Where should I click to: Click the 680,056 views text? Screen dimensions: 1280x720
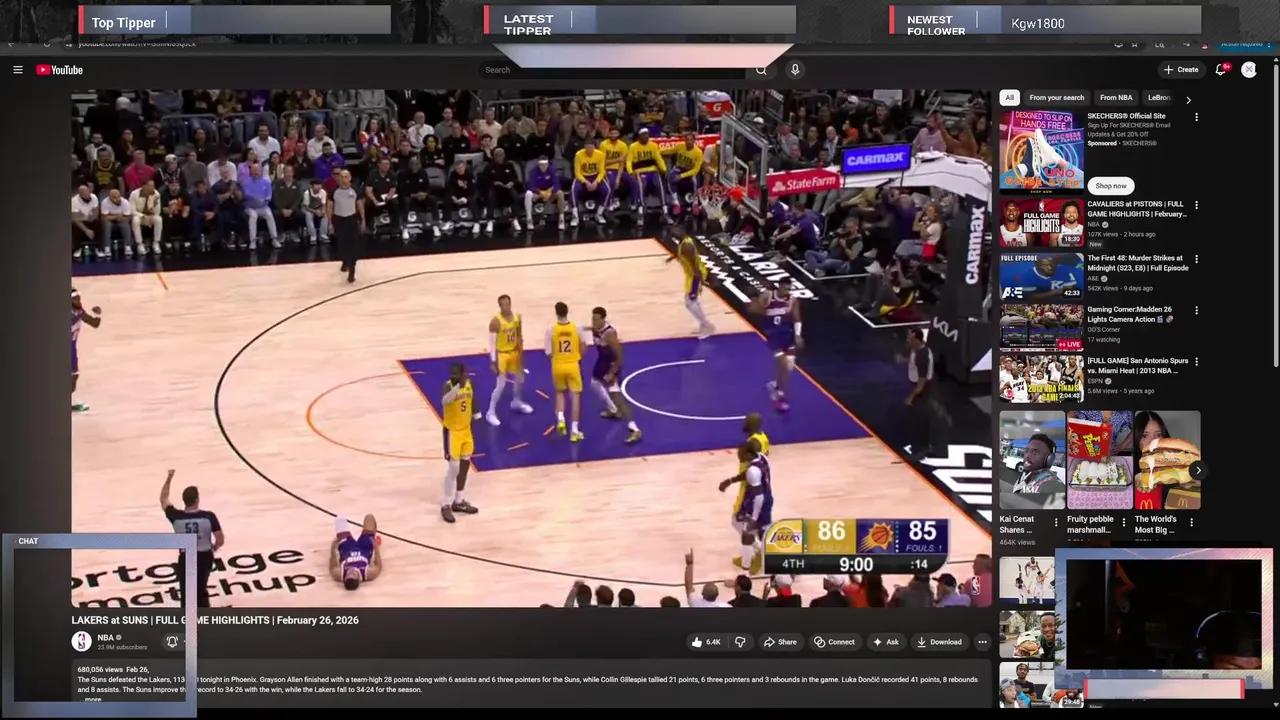pos(100,669)
